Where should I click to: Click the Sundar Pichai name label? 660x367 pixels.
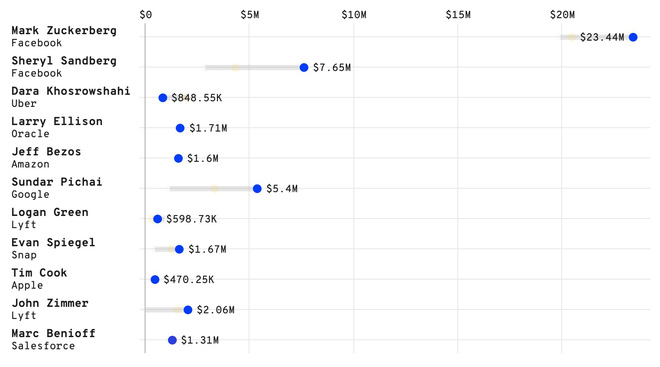56,182
